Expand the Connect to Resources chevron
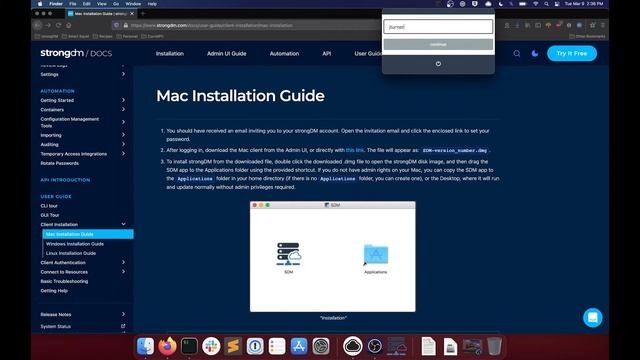 (123, 271)
